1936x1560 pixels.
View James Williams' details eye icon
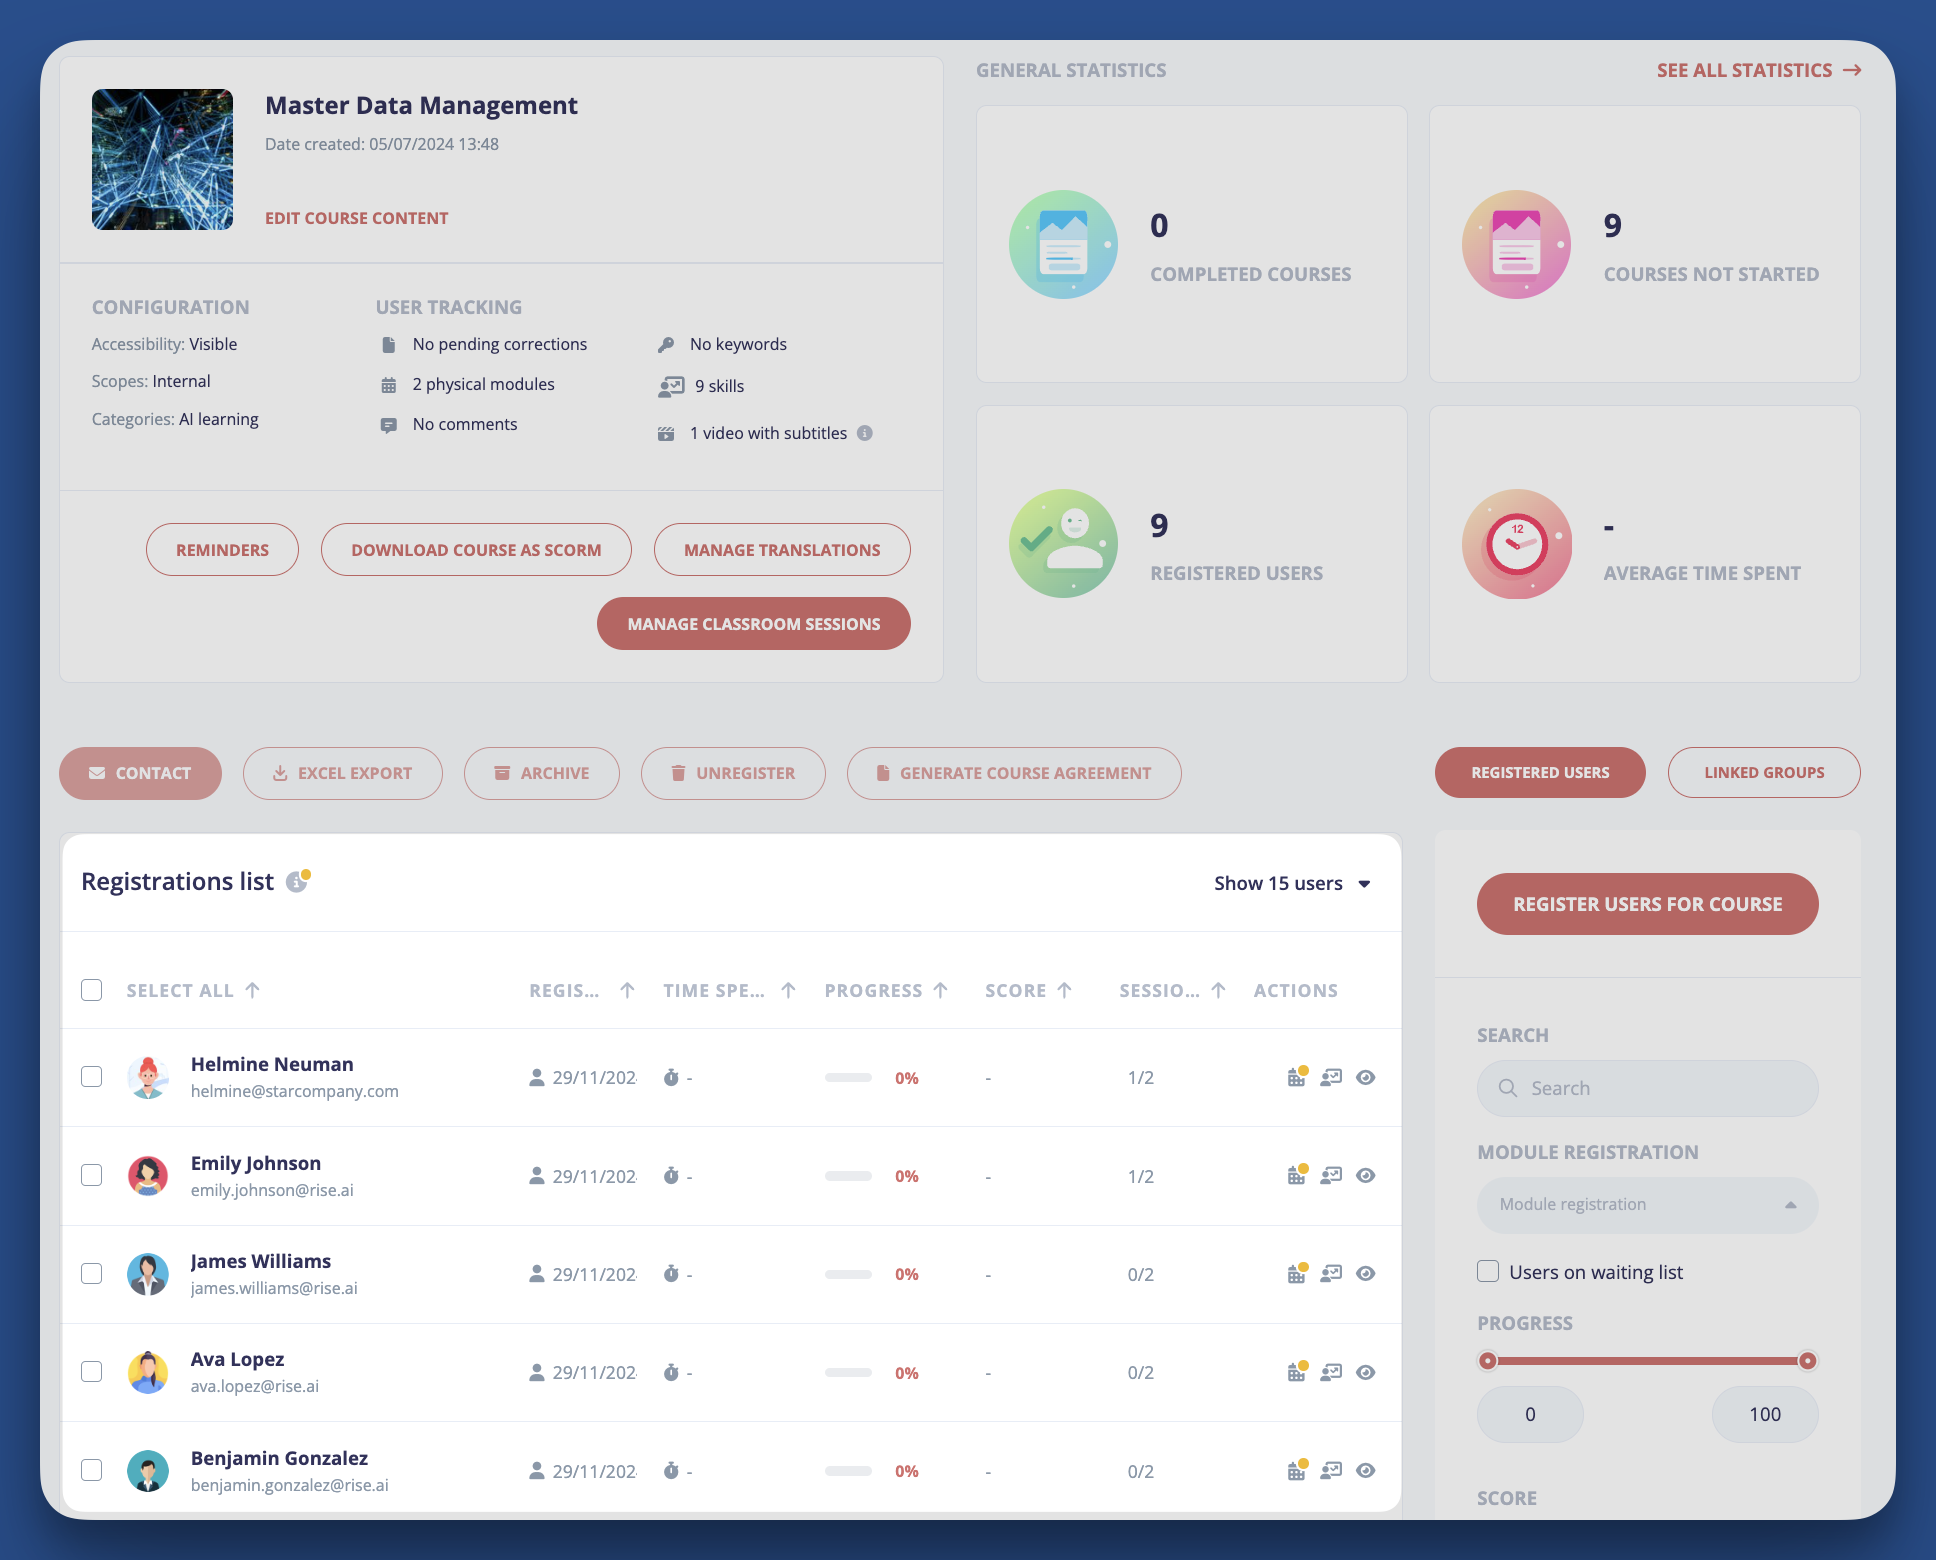tap(1365, 1274)
